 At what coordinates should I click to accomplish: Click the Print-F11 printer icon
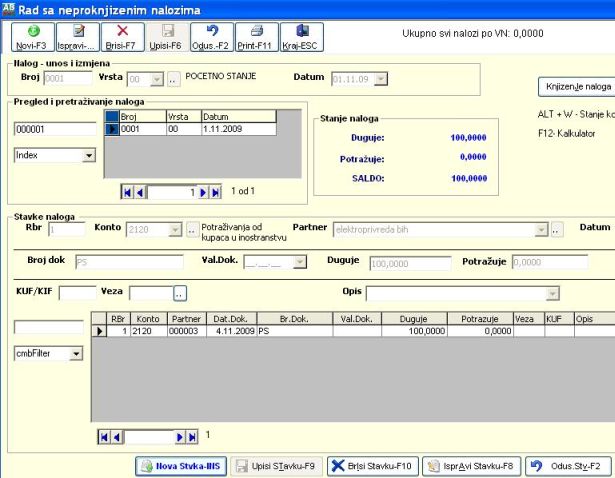pos(256,32)
